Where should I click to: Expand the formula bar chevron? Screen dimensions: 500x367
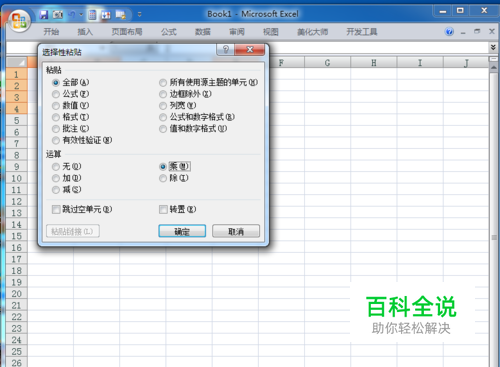pos(493,47)
